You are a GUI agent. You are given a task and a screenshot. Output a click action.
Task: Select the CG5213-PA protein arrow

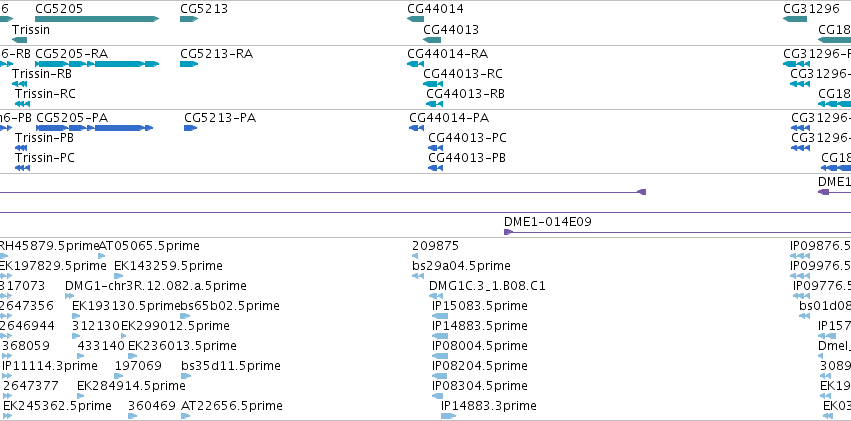click(190, 128)
